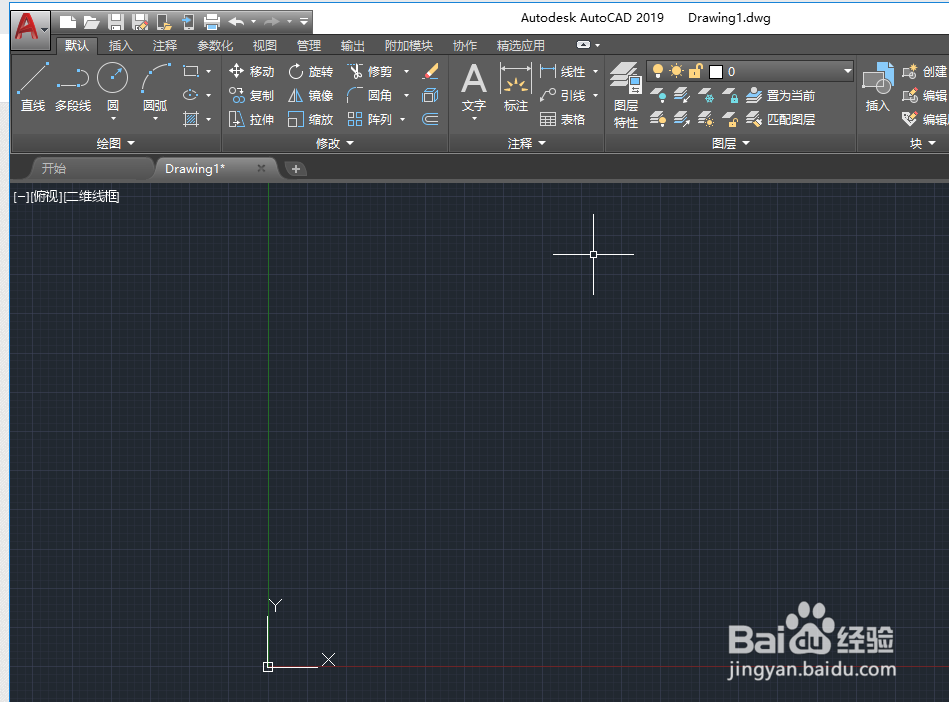Switch to the View (视图) ribbon tab

tap(264, 45)
